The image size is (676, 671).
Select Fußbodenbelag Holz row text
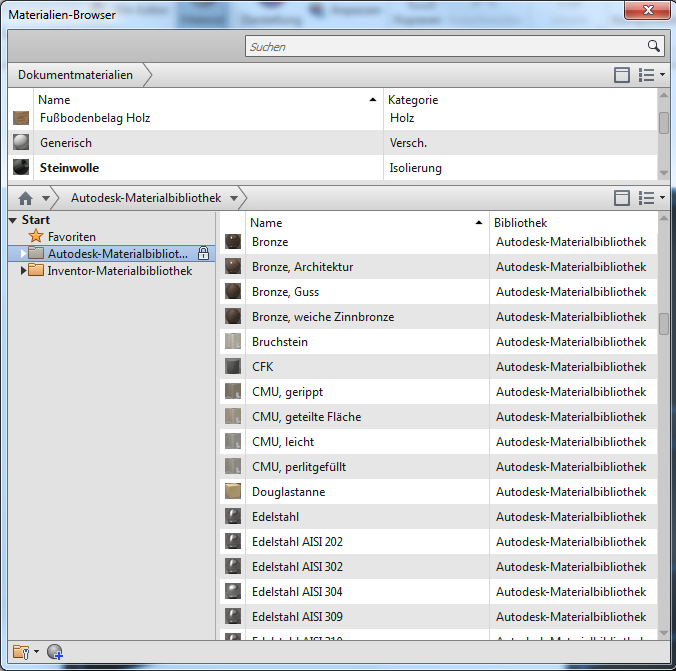tap(95, 118)
